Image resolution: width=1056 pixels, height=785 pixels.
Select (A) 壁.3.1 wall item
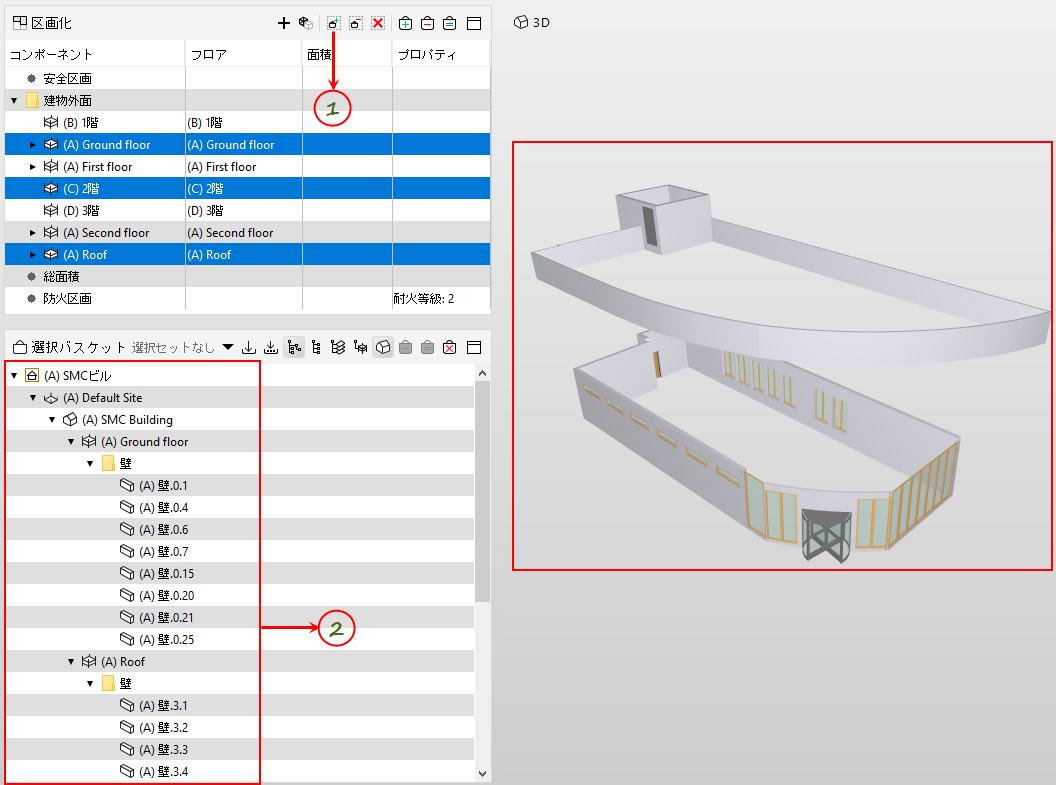163,706
